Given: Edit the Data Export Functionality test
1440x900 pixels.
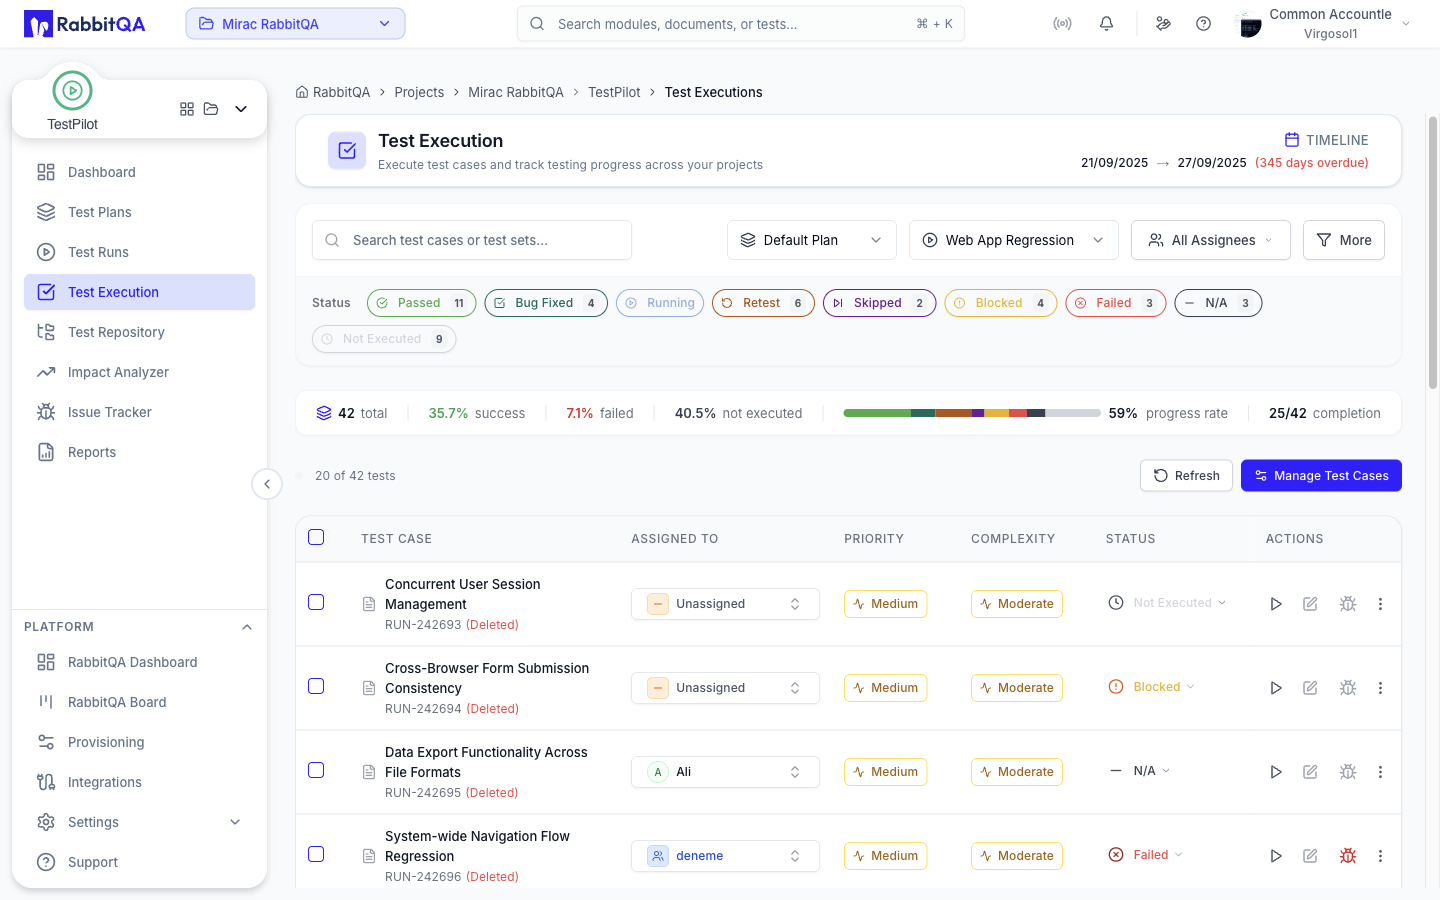Looking at the screenshot, I should pos(1310,772).
